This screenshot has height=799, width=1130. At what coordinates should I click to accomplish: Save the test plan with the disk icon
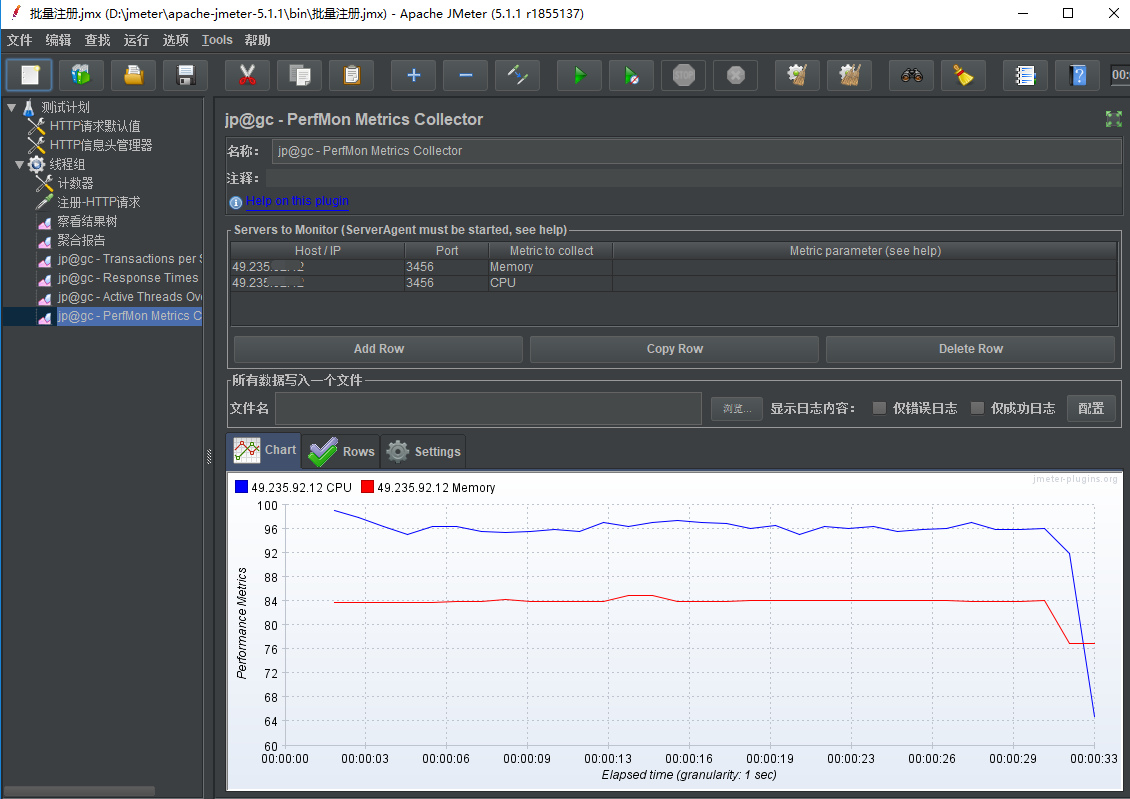(x=185, y=75)
